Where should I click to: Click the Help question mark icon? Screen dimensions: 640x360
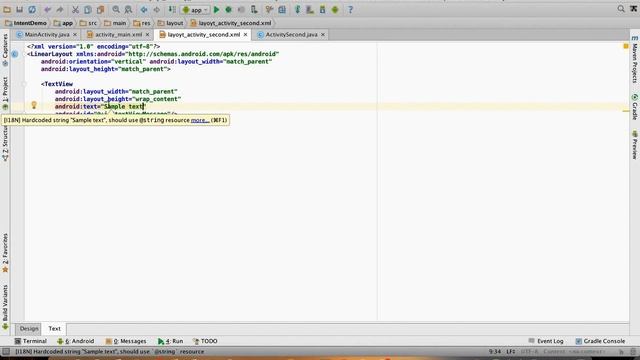click(350, 9)
